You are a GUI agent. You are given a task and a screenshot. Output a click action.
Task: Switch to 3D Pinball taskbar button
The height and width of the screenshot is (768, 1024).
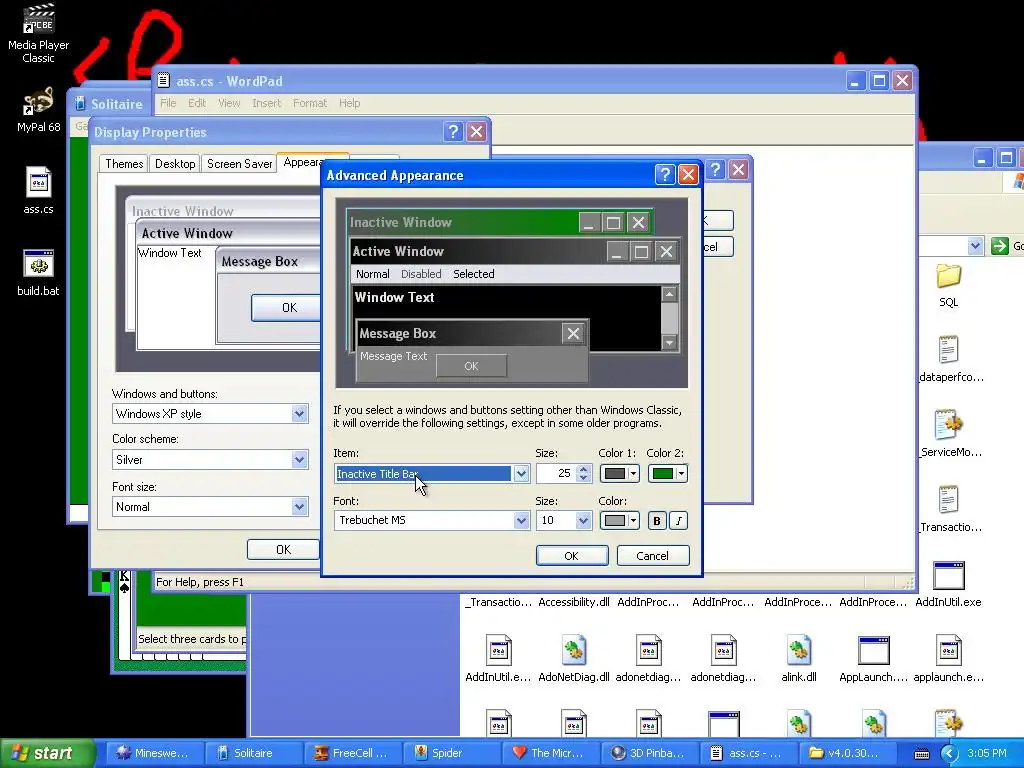tap(649, 753)
